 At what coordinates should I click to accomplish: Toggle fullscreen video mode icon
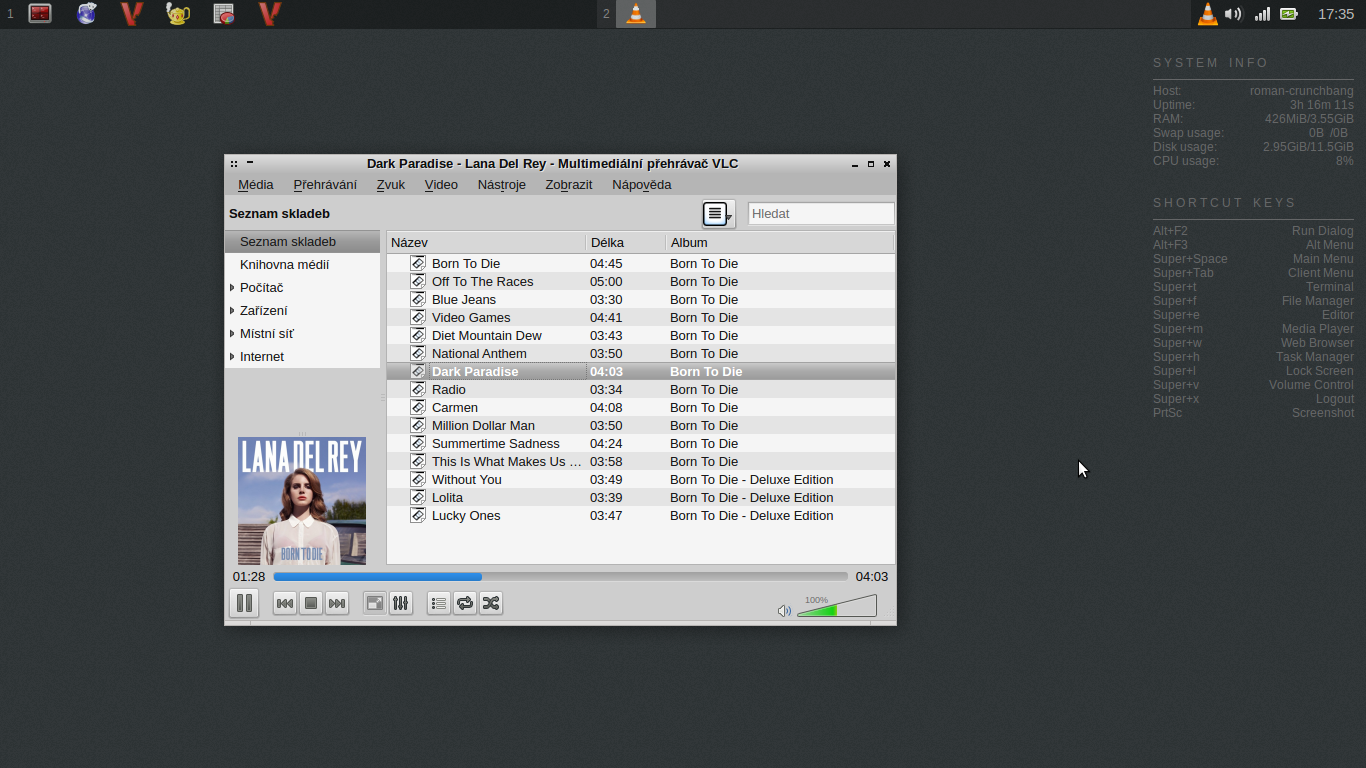click(375, 603)
